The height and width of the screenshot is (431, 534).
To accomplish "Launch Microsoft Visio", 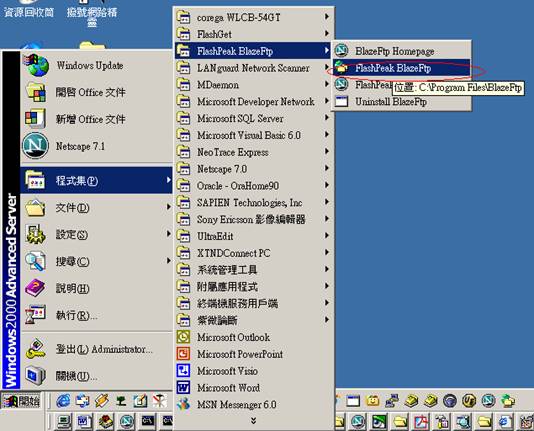I will click(253, 371).
